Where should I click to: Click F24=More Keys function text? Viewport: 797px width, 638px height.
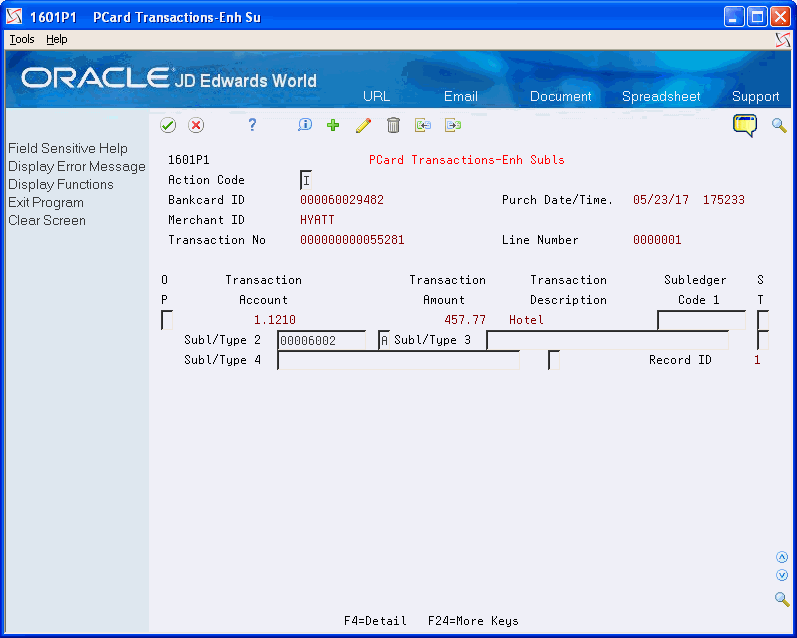[x=473, y=621]
